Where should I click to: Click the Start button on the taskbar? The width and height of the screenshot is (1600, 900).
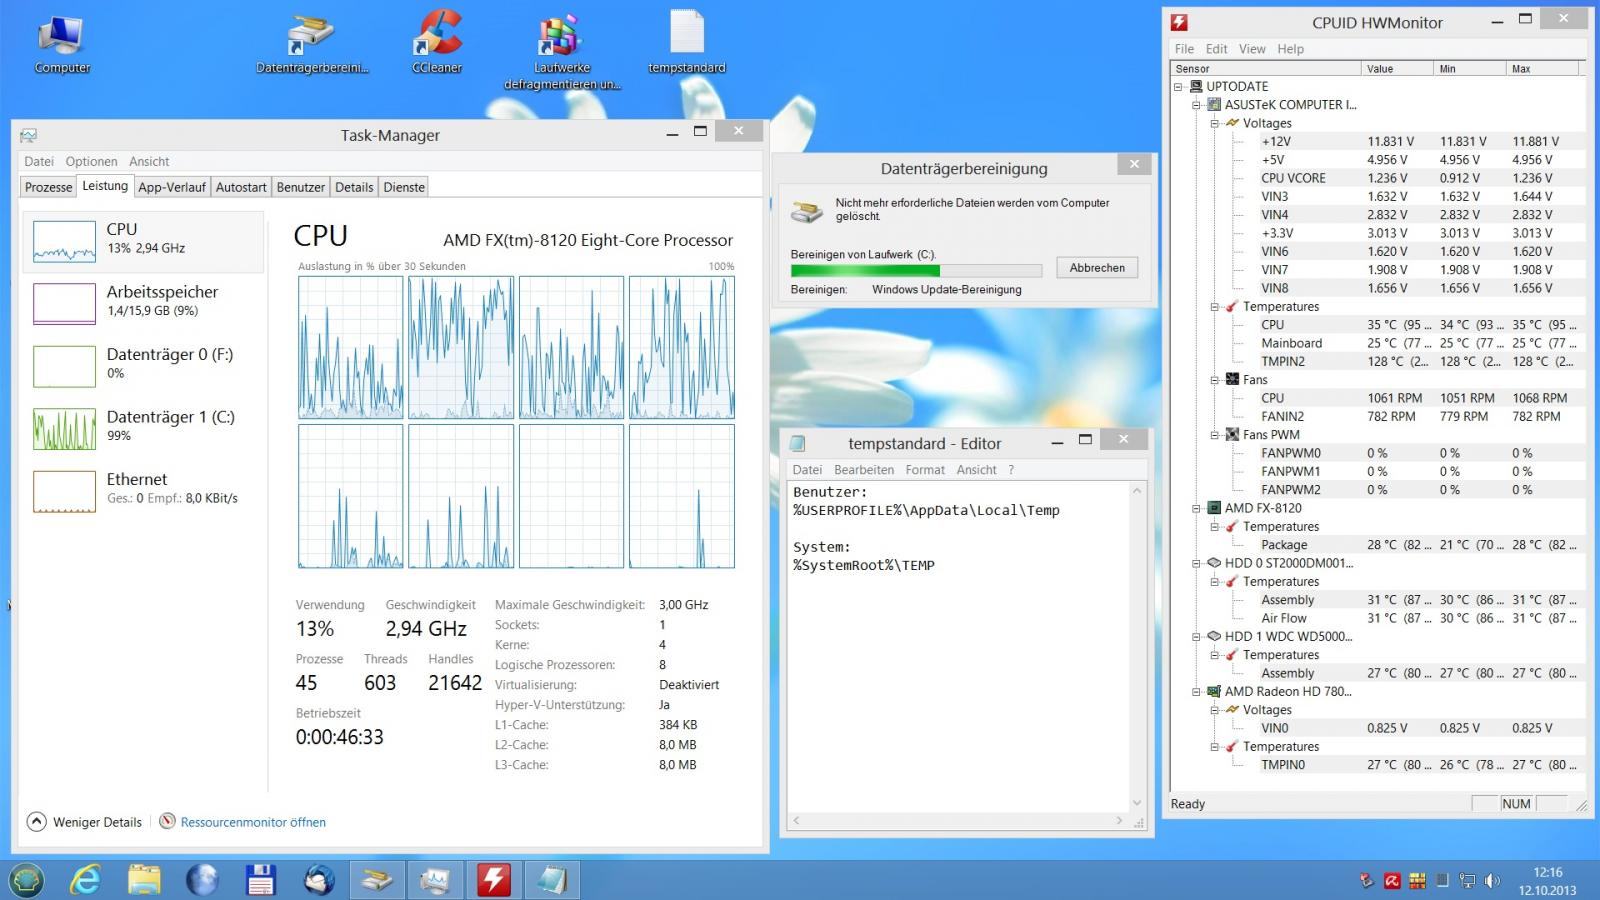point(27,880)
